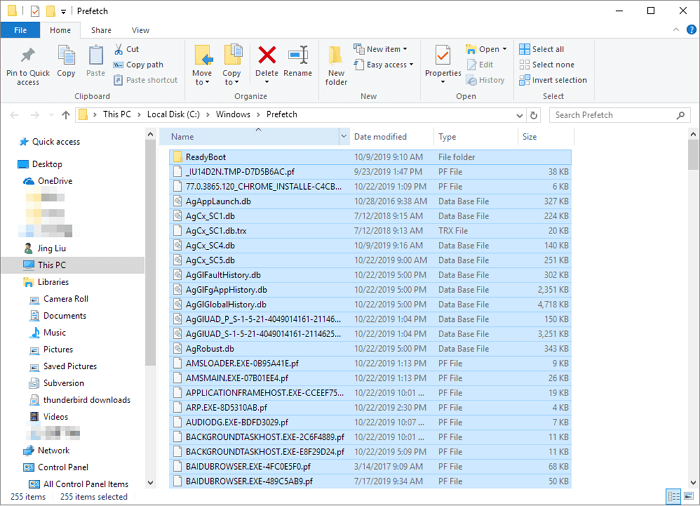
Task: Switch to the Share ribbon tab
Action: (101, 30)
